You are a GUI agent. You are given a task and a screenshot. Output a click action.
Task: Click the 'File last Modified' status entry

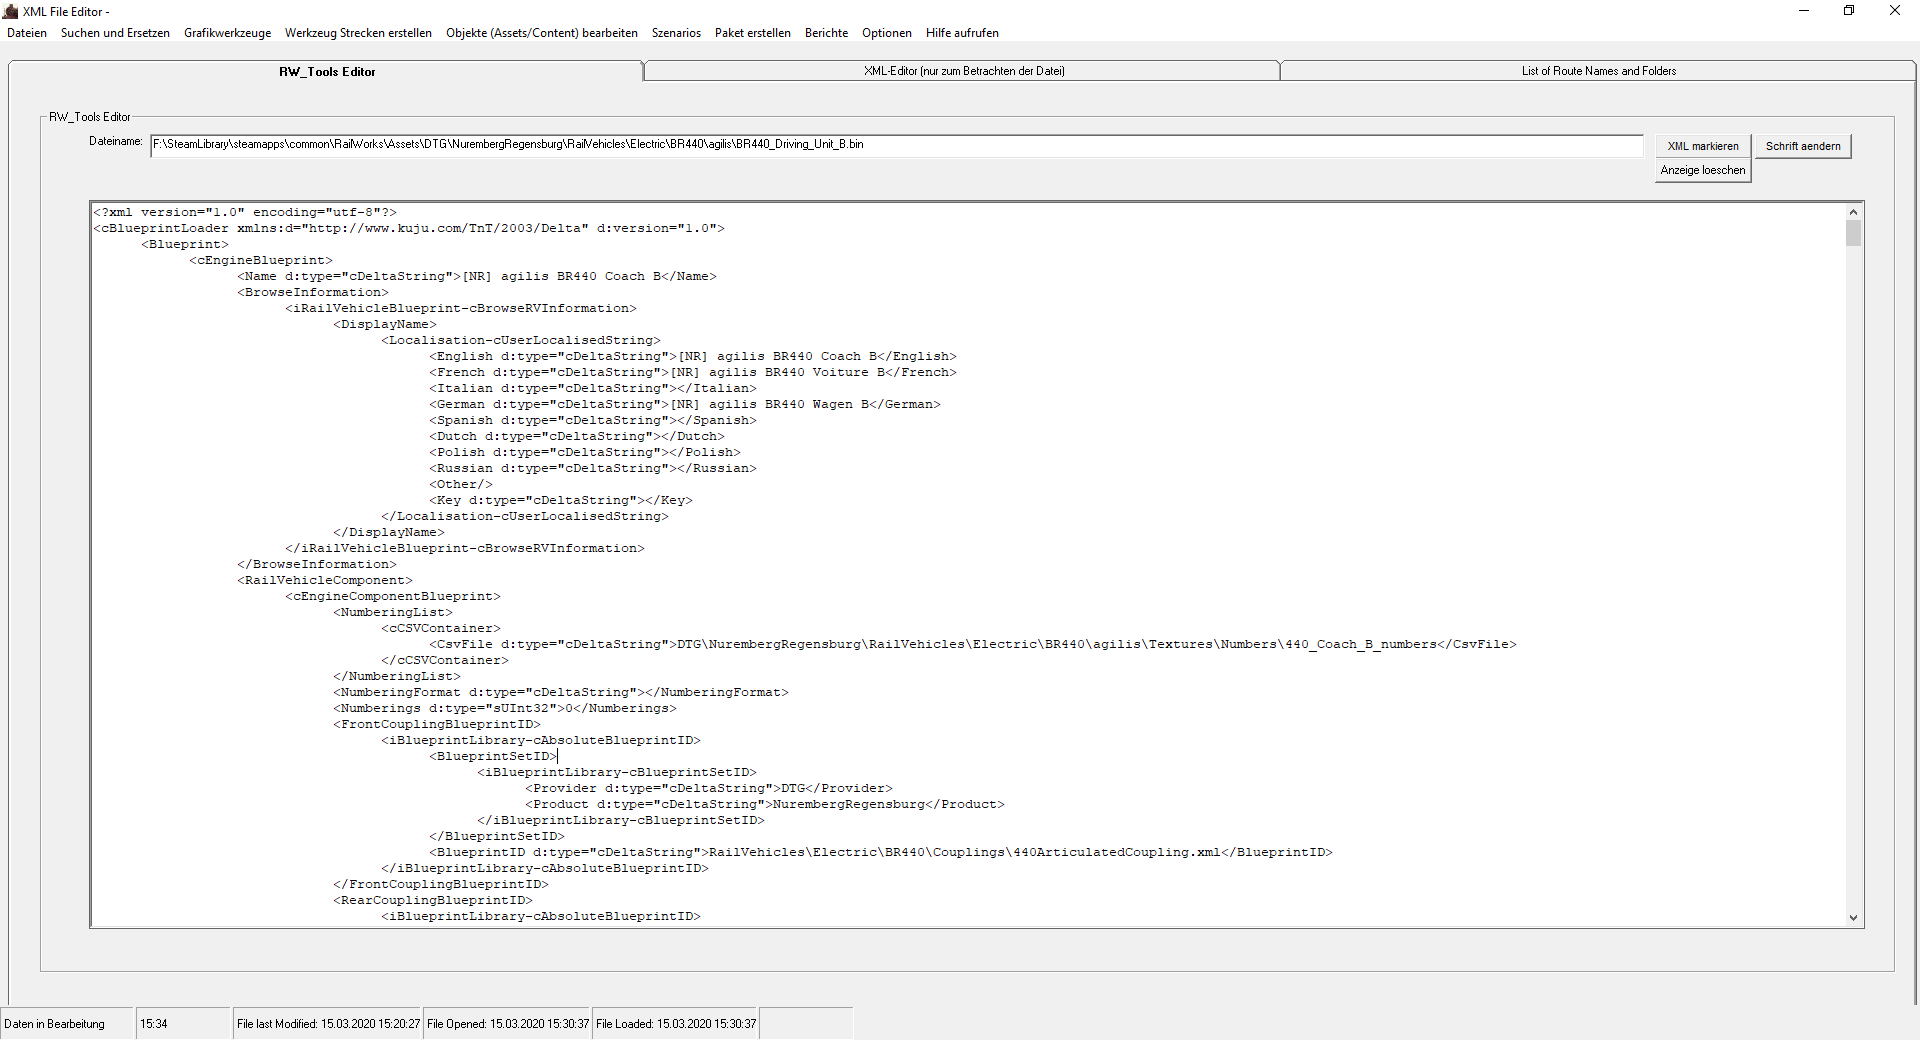(x=328, y=1024)
